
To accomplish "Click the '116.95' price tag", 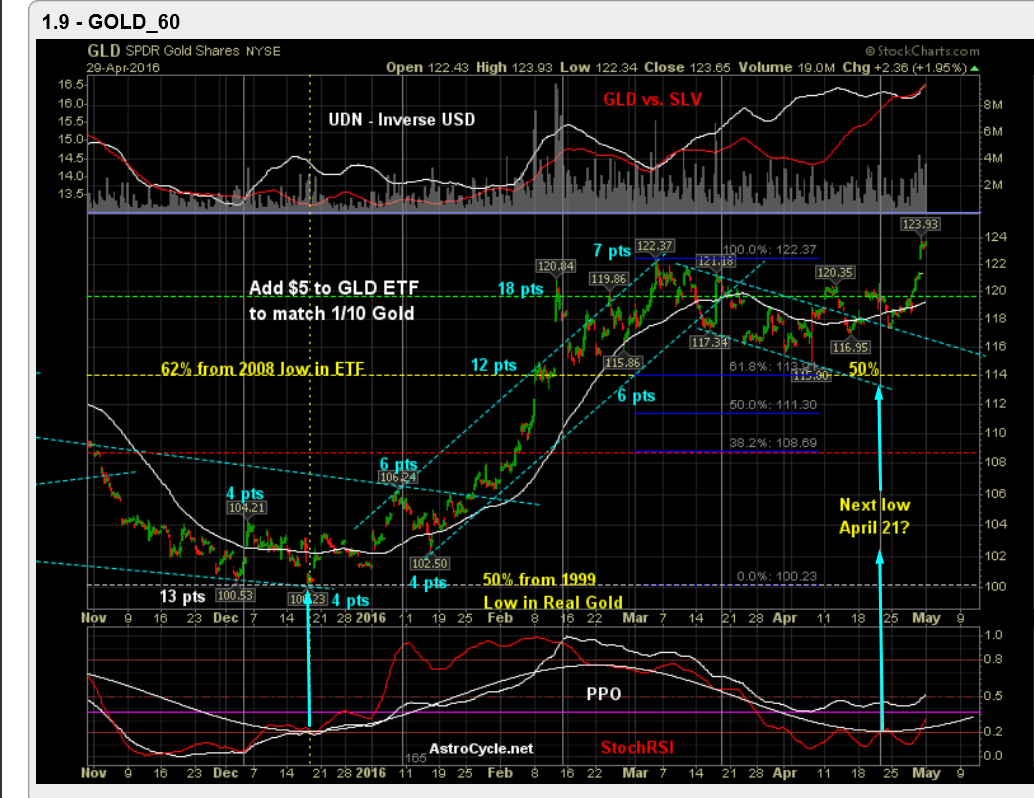I will [850, 348].
